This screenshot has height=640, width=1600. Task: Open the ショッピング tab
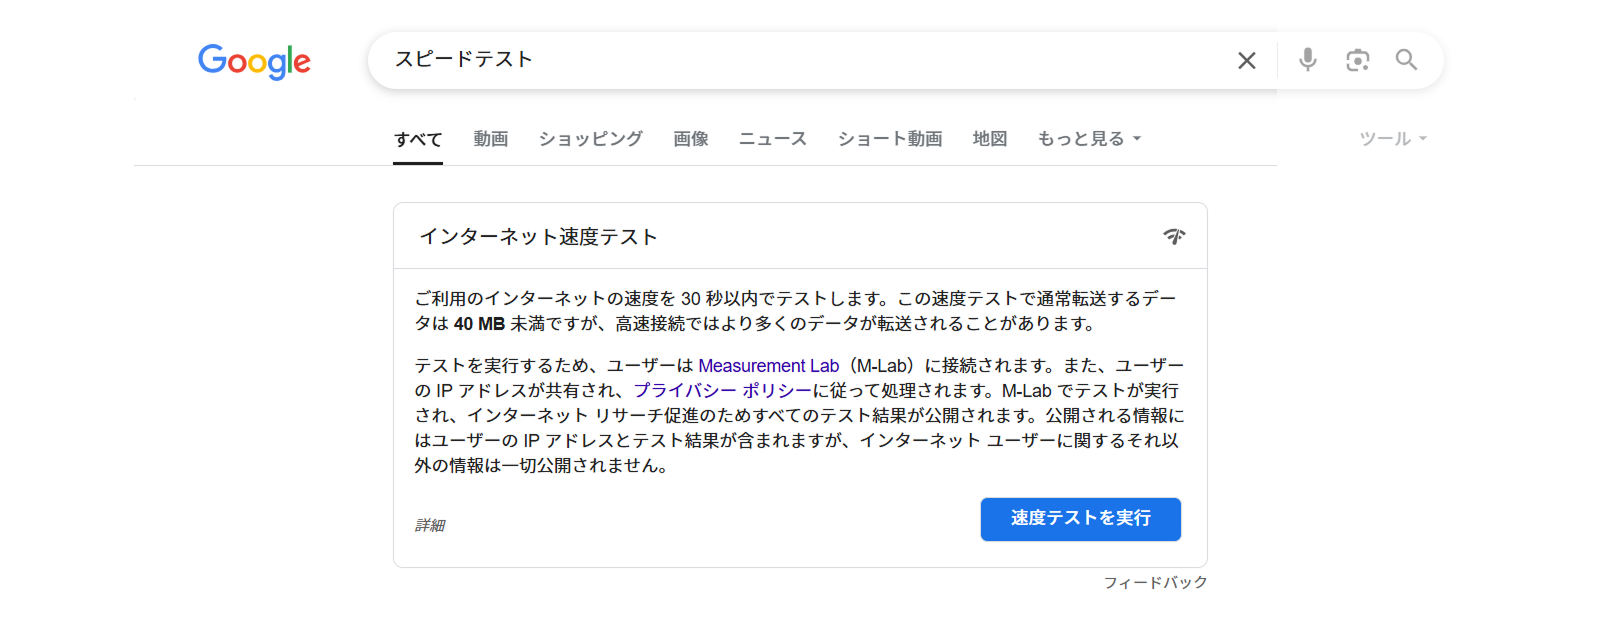[591, 139]
